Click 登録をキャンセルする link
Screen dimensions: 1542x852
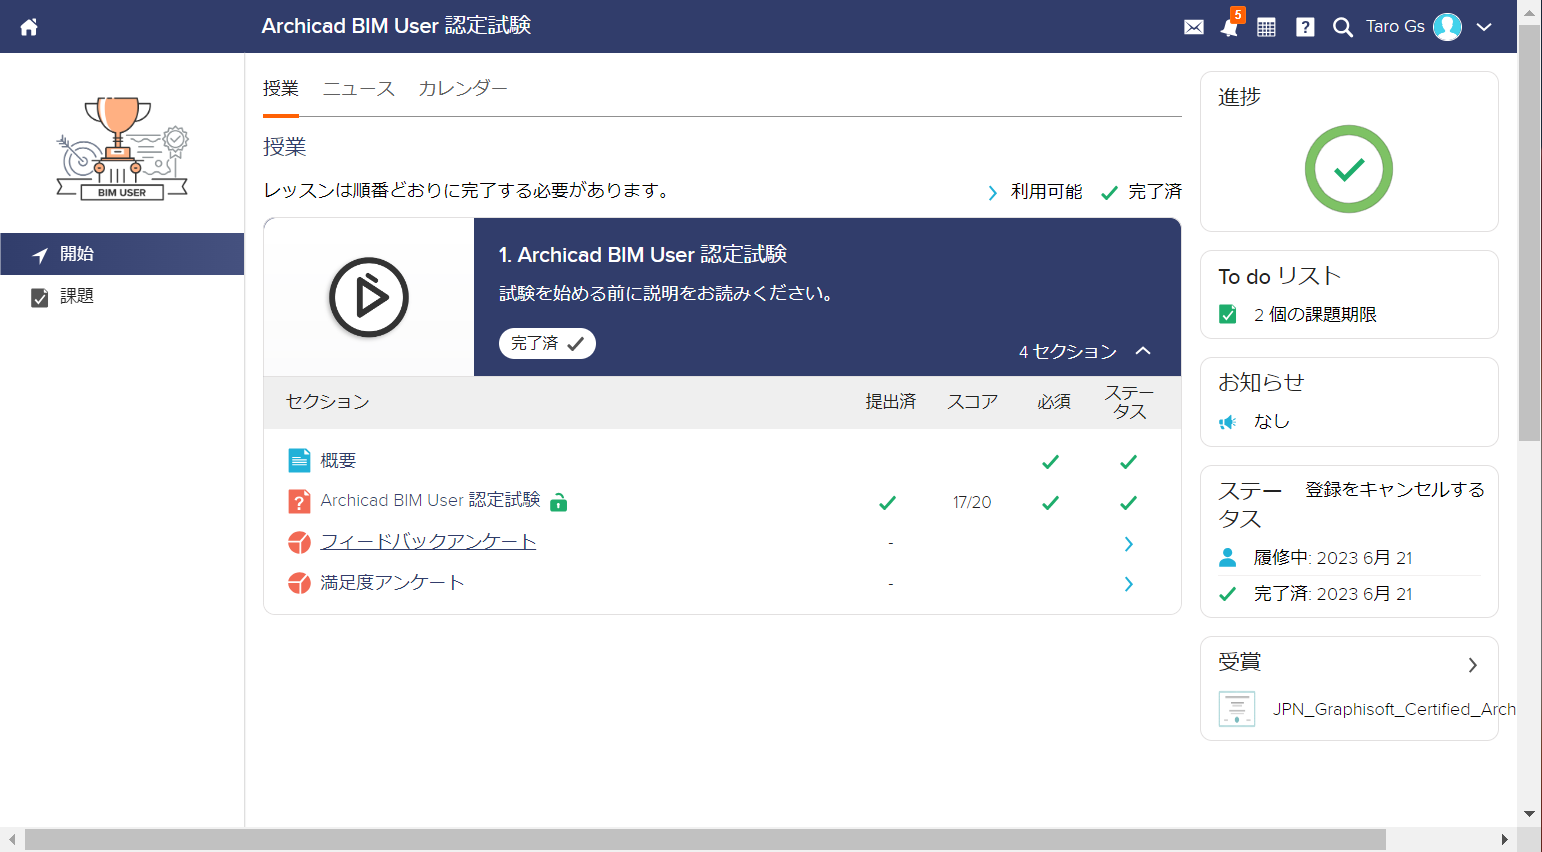coord(1395,490)
